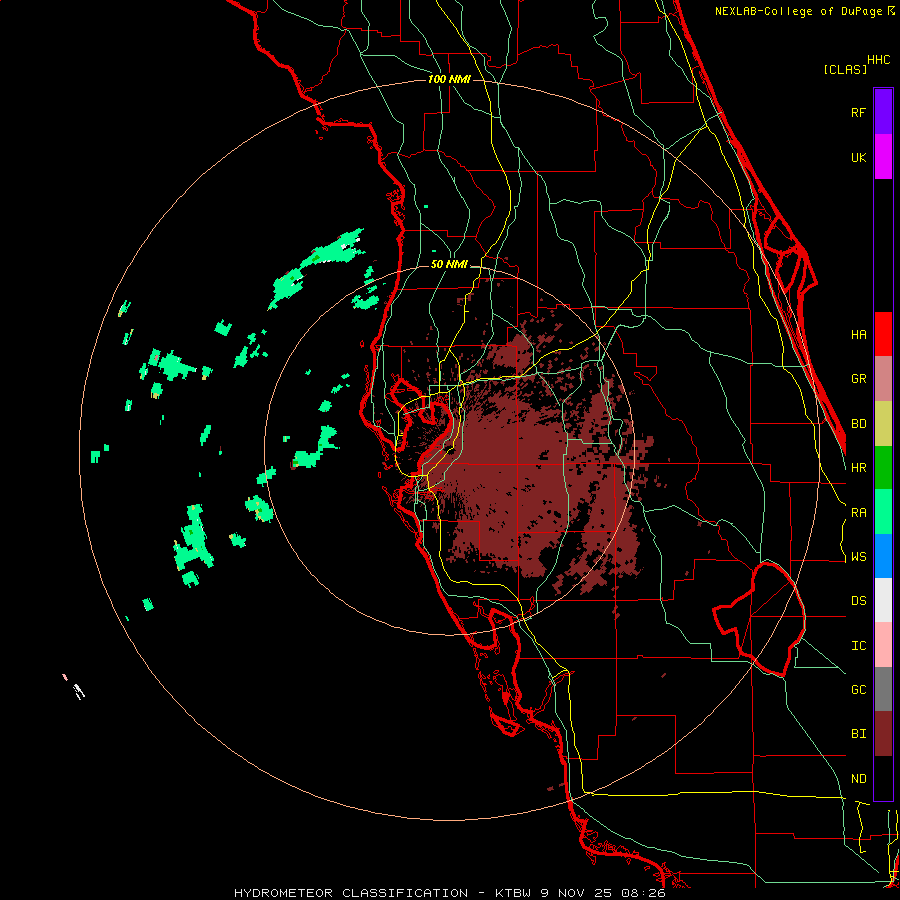The height and width of the screenshot is (900, 900).
Task: Click the 'WS' legend label
Action: click(x=858, y=557)
